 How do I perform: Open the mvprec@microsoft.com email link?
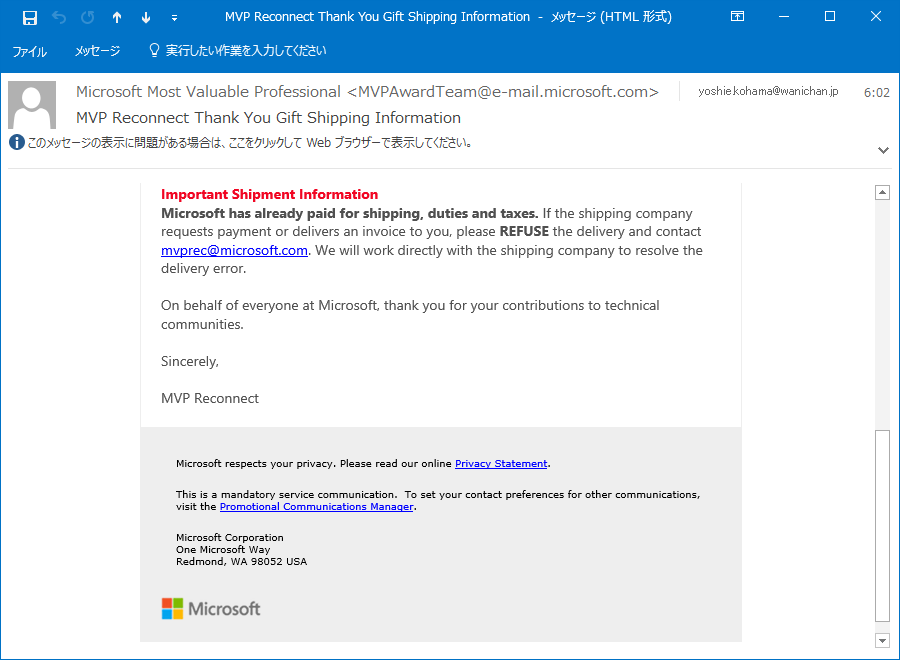pyautogui.click(x=234, y=250)
